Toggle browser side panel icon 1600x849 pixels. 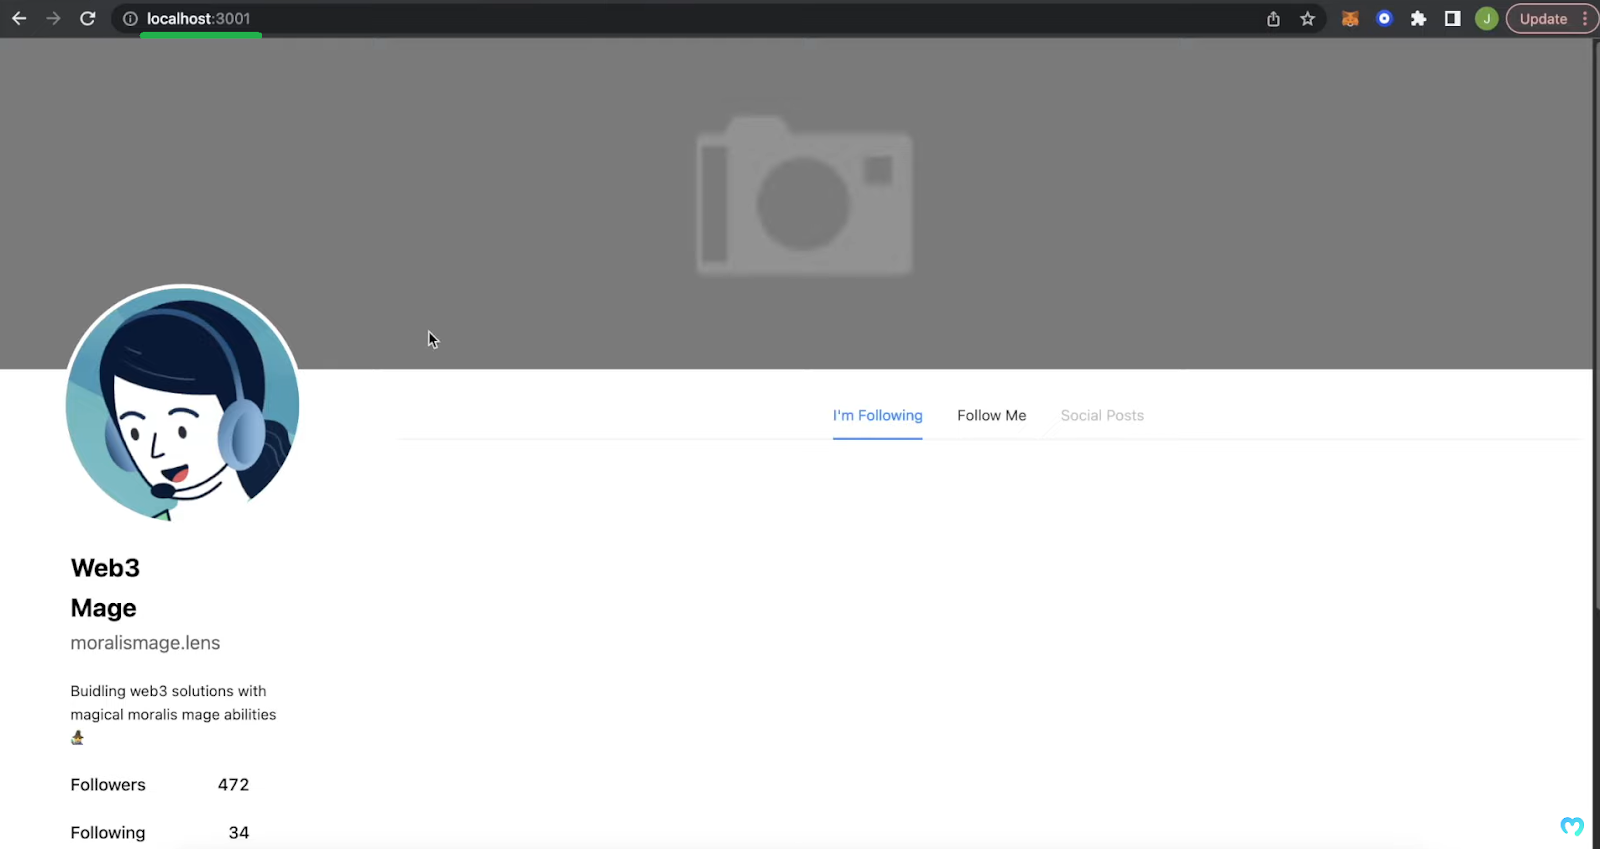(x=1452, y=18)
